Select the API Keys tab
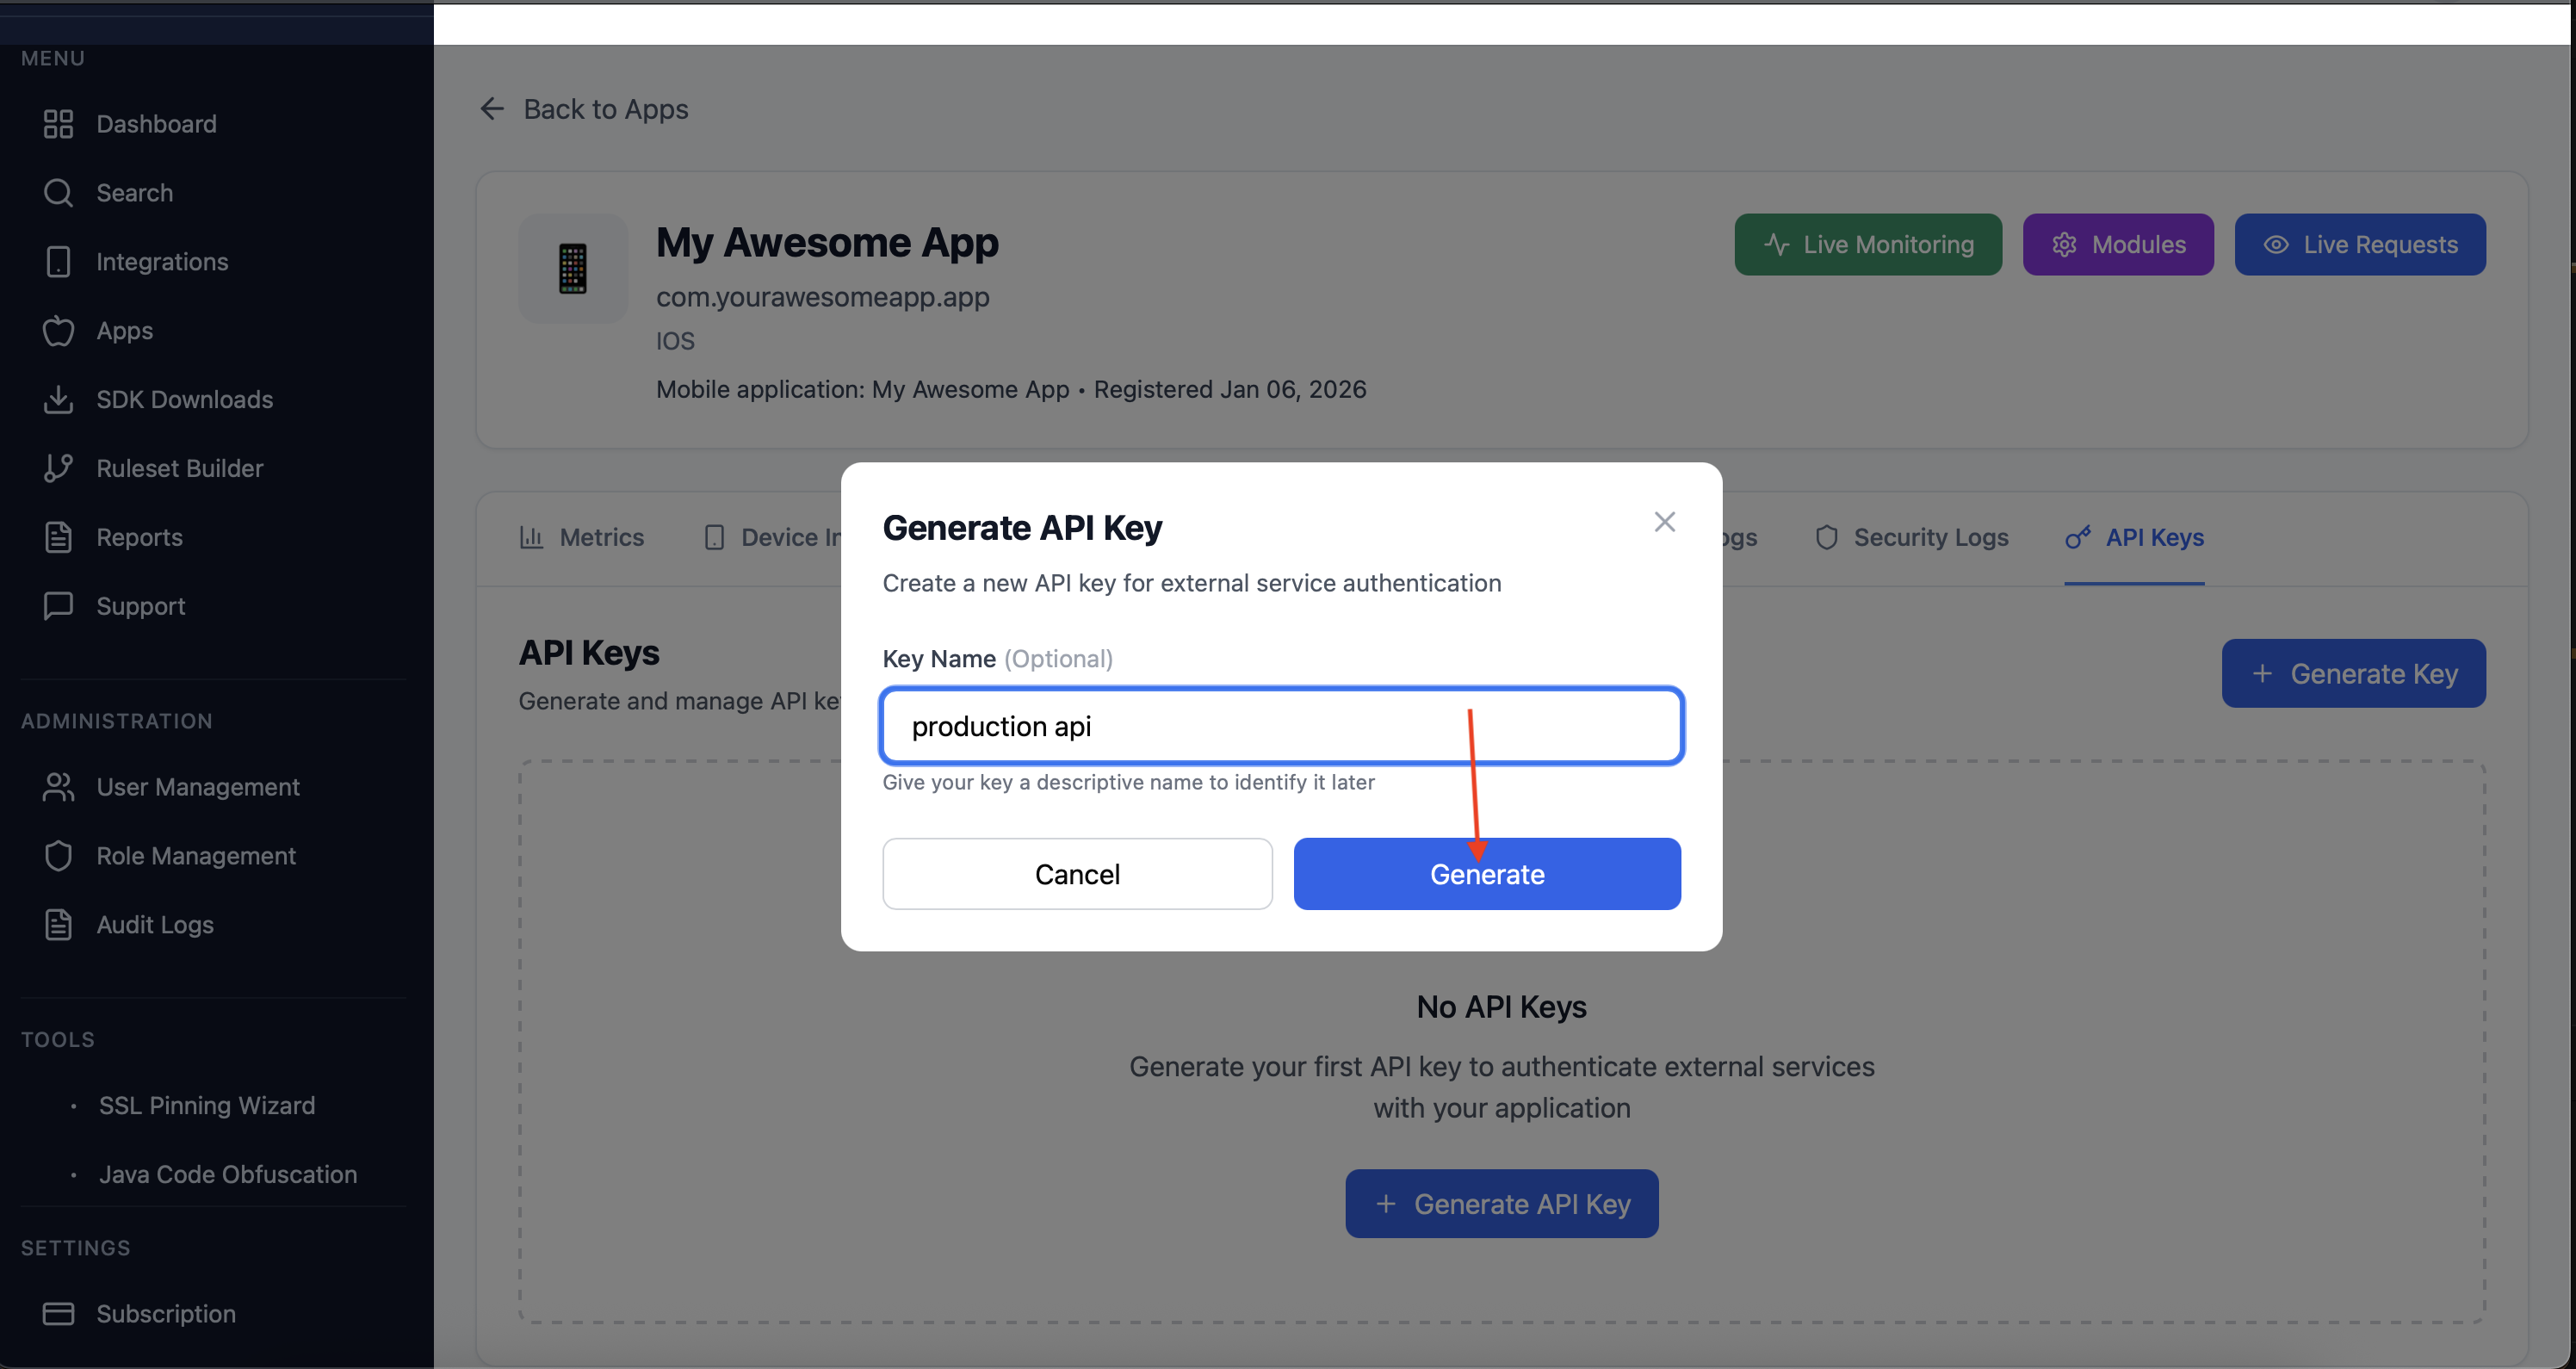This screenshot has width=2576, height=1369. 2135,538
